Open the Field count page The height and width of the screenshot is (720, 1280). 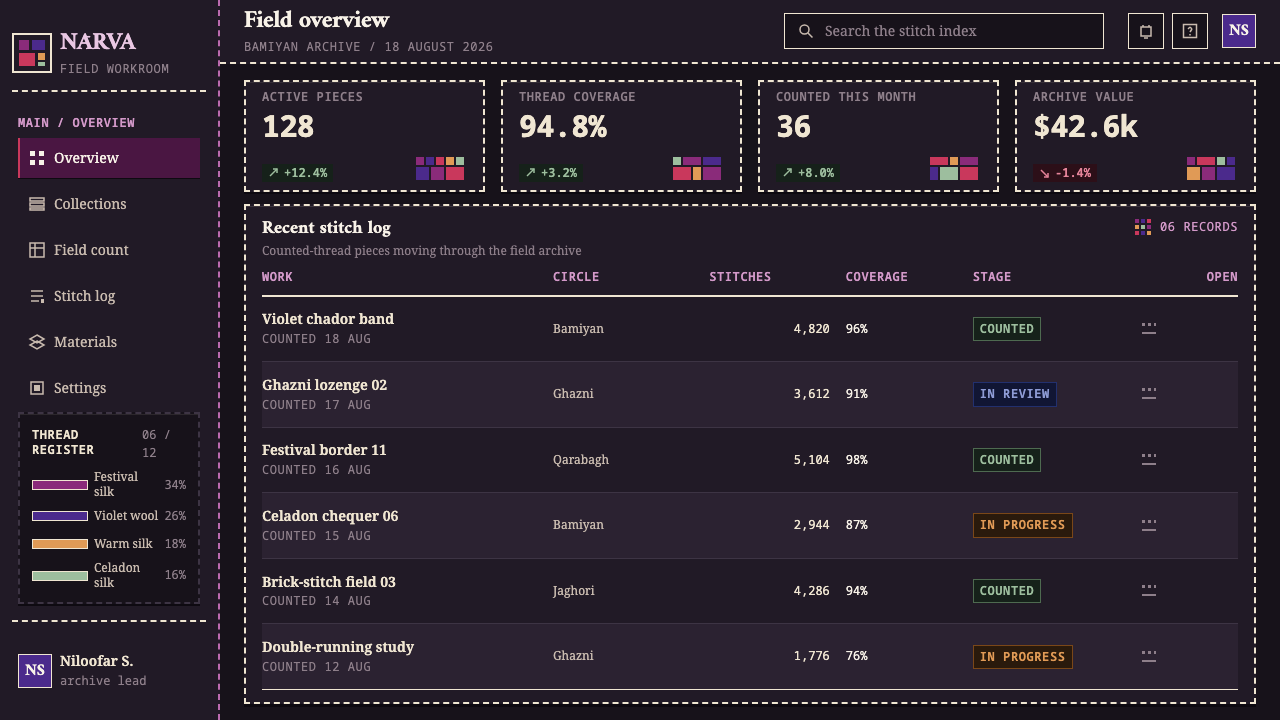[x=109, y=250]
